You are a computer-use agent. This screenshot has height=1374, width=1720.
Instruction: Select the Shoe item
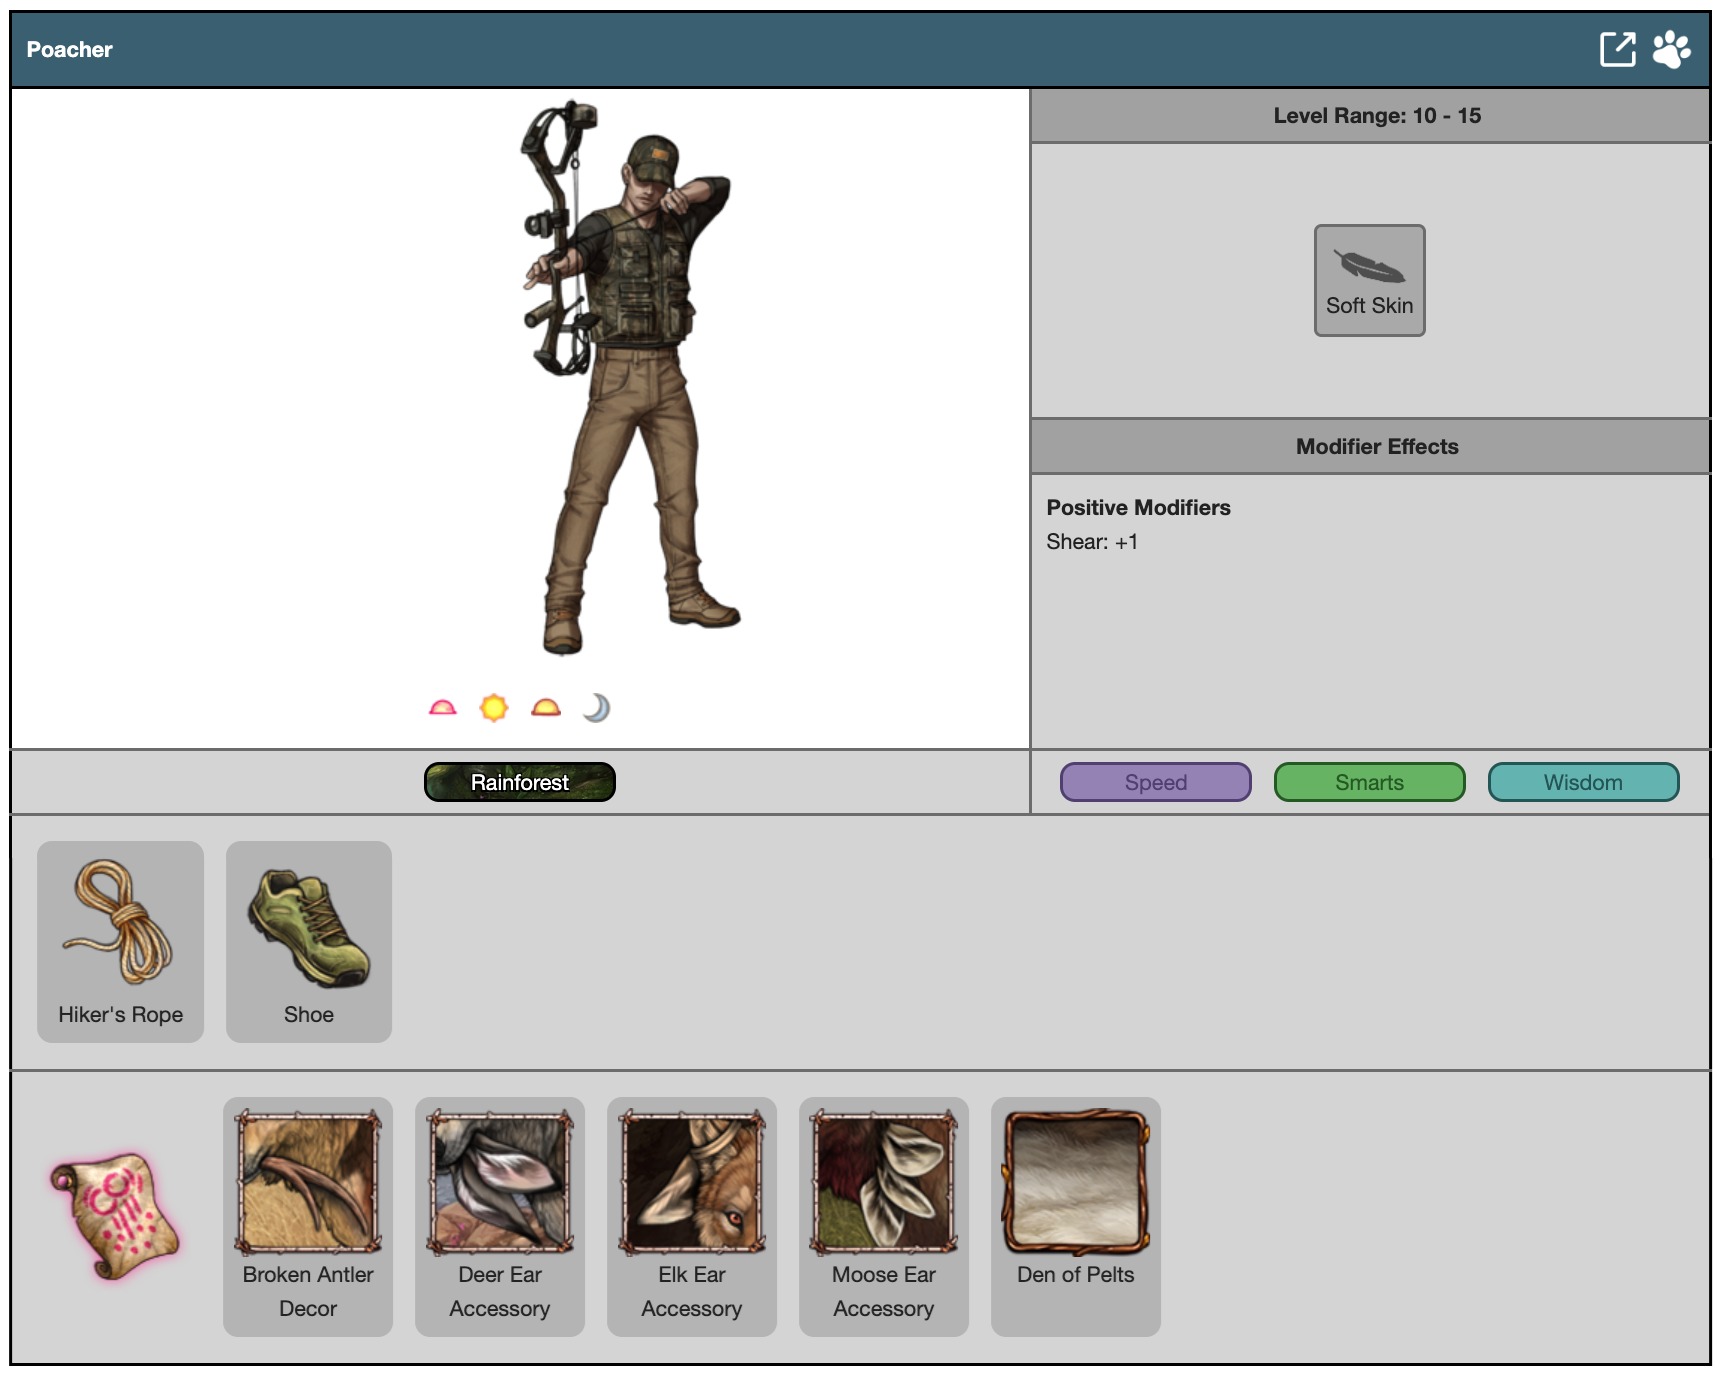308,941
